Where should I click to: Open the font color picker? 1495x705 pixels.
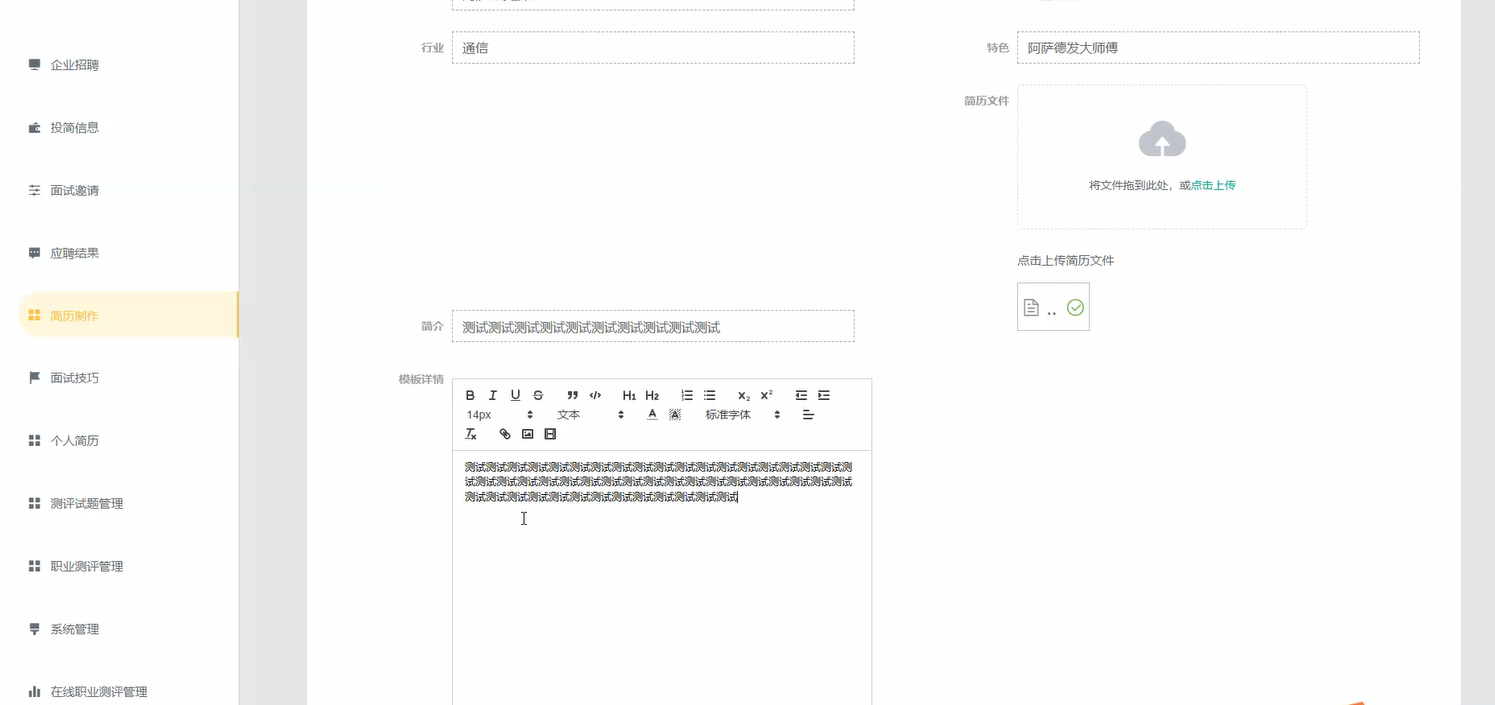[x=651, y=414]
